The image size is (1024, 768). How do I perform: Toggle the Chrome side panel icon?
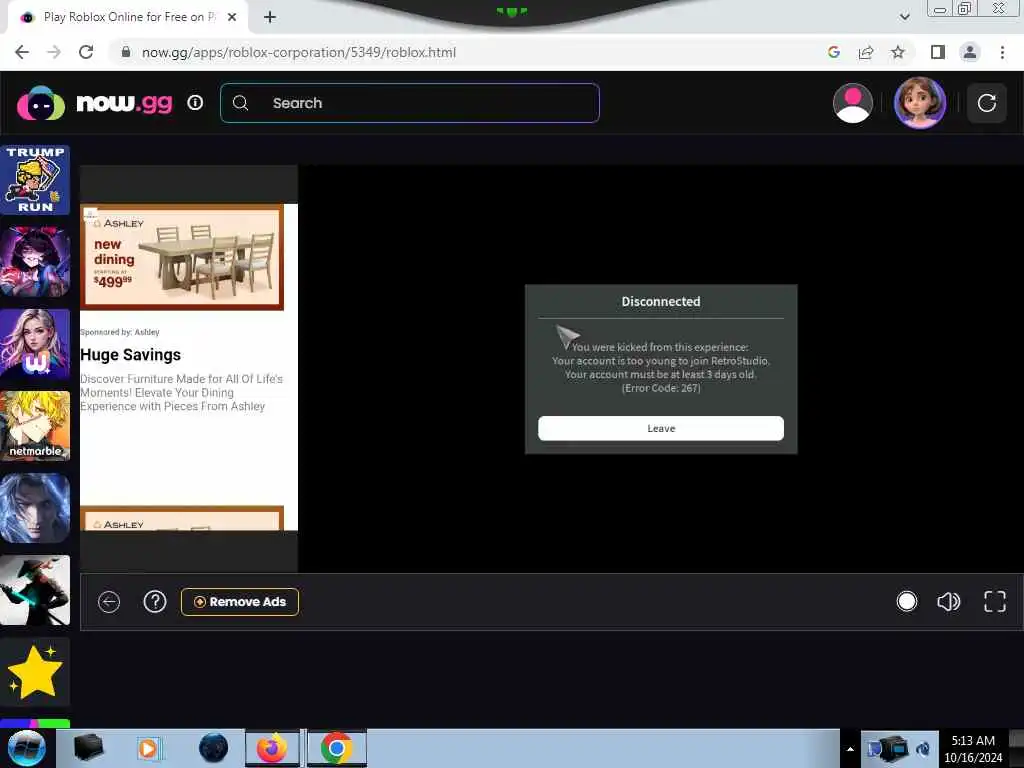pos(937,52)
